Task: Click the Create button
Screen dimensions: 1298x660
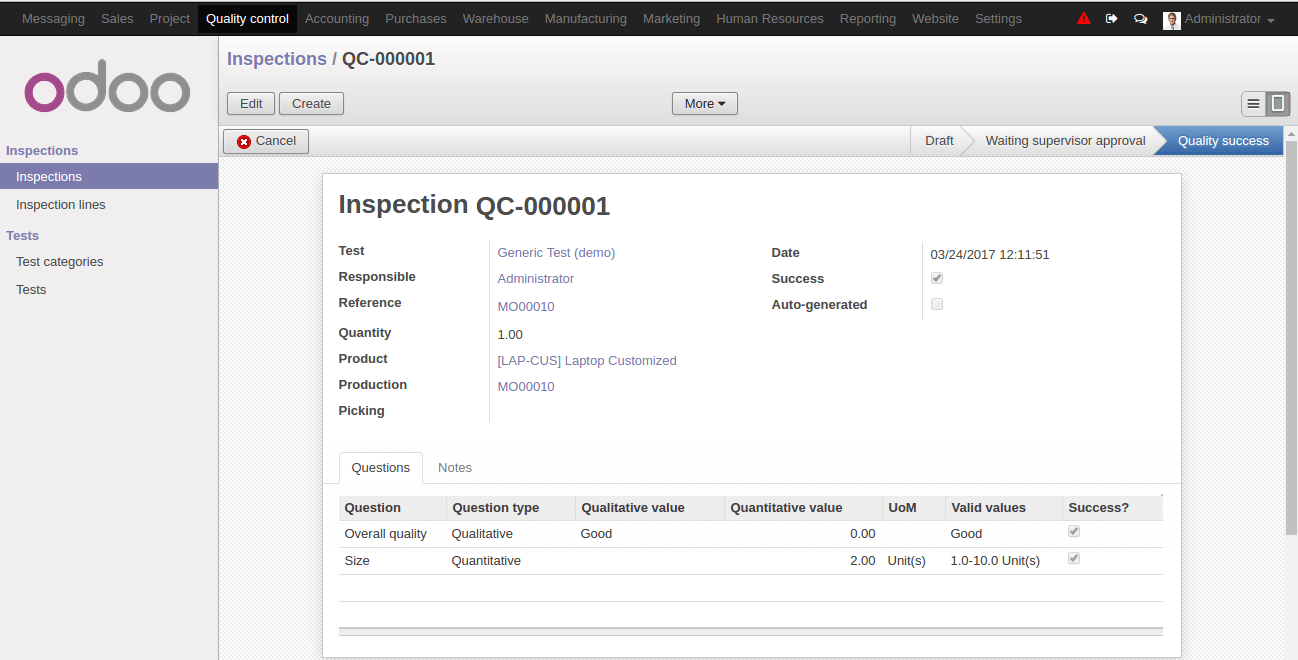Action: (311, 103)
